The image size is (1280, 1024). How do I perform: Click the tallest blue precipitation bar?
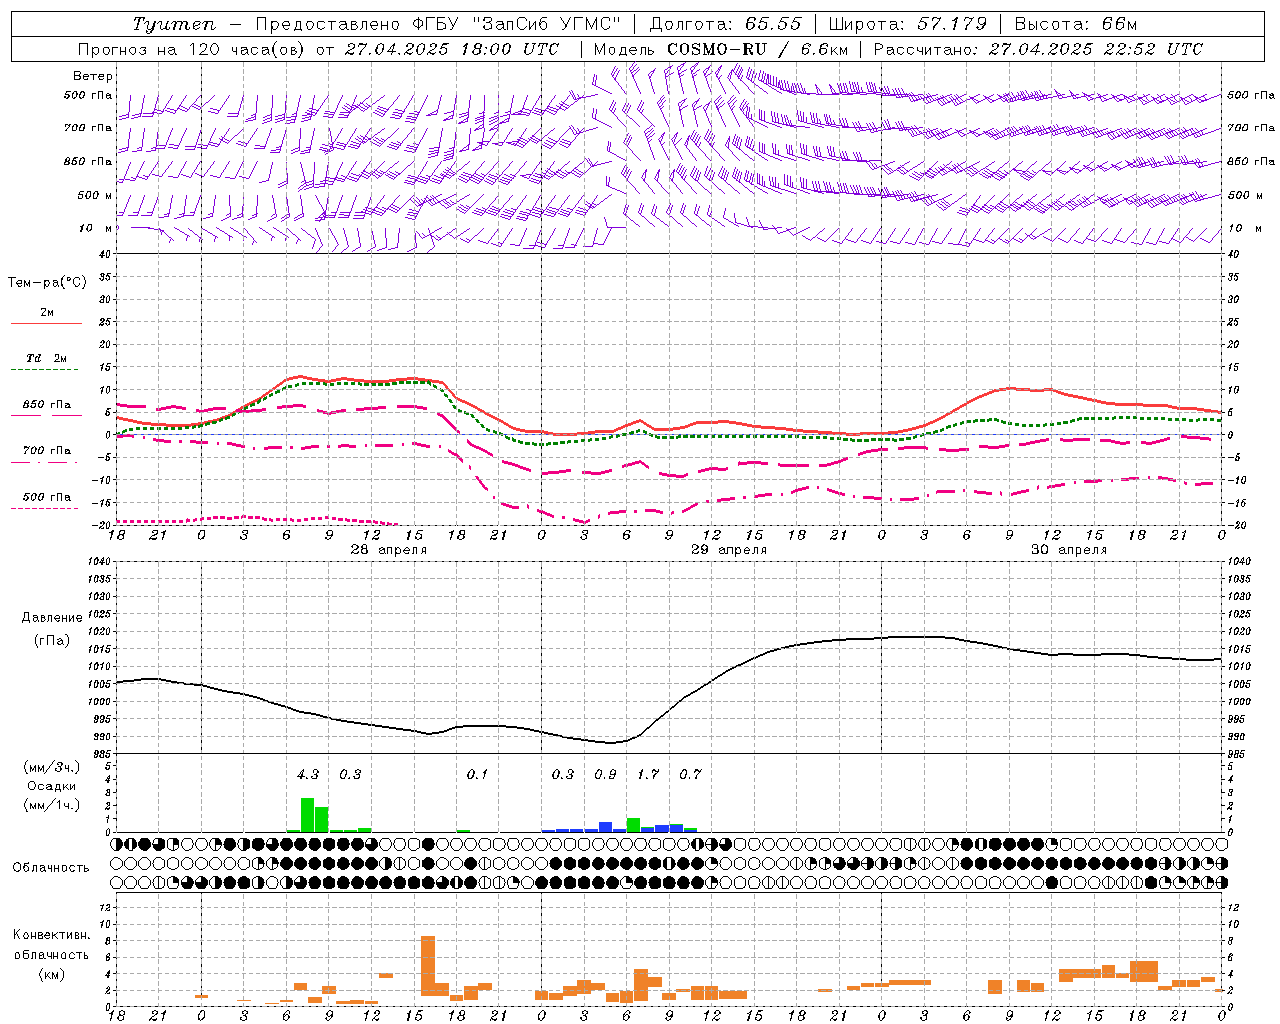(x=605, y=827)
